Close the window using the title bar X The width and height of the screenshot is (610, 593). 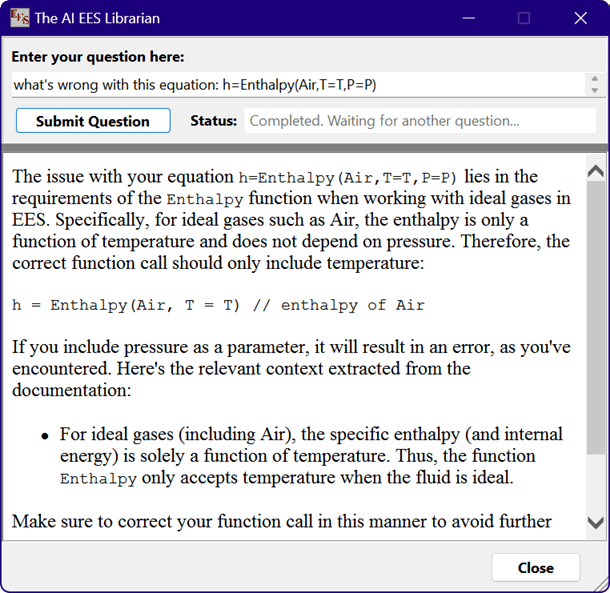click(581, 18)
